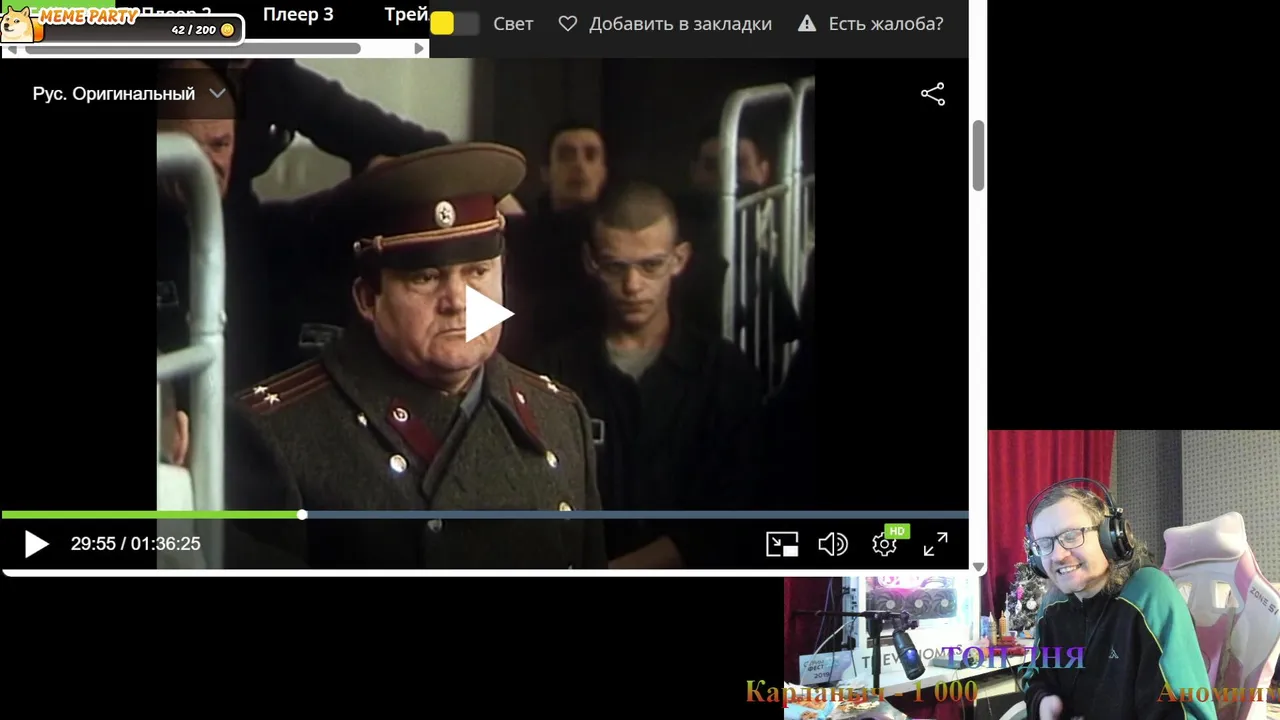Seek using the green video progress bar
The image size is (1280, 720).
click(x=485, y=515)
